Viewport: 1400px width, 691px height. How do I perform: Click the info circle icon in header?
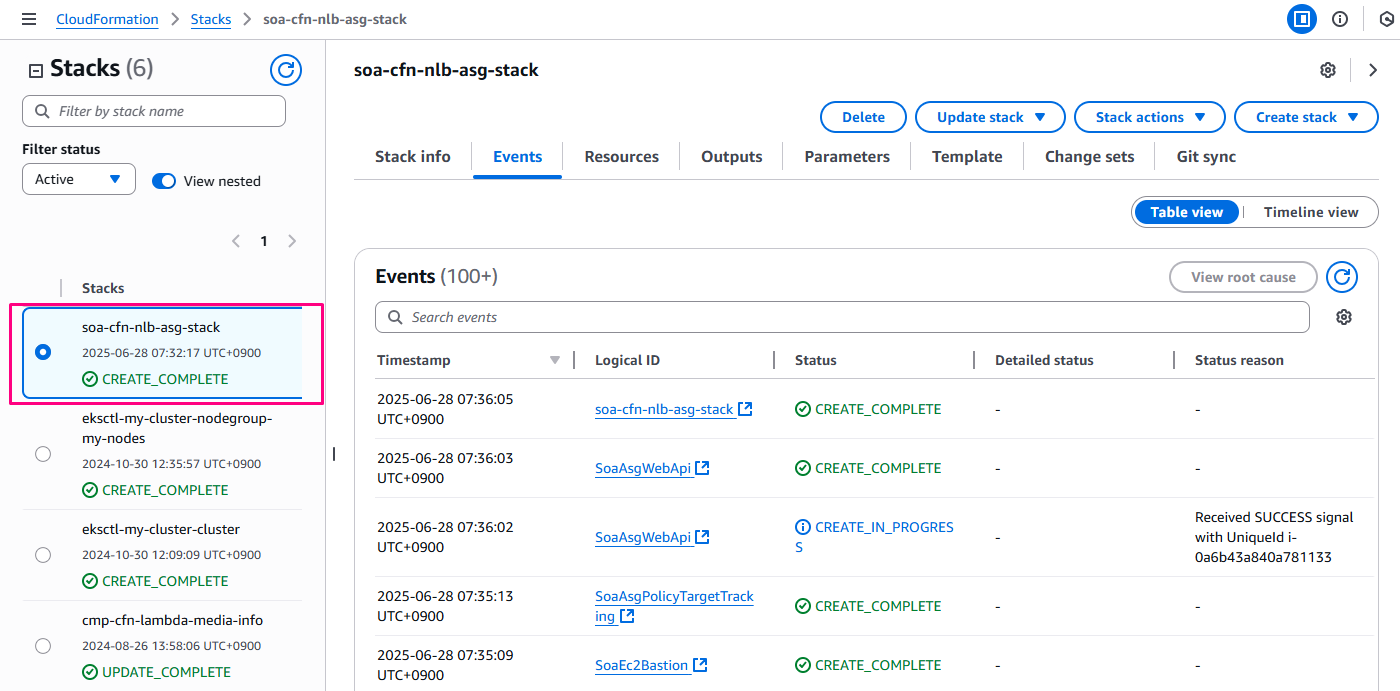[1340, 19]
